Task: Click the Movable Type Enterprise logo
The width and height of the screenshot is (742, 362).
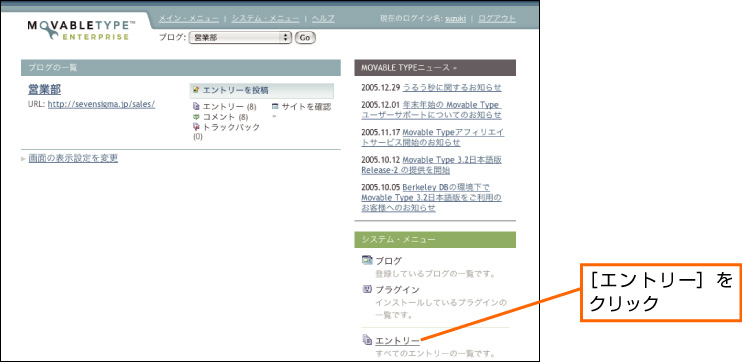Action: tap(81, 29)
